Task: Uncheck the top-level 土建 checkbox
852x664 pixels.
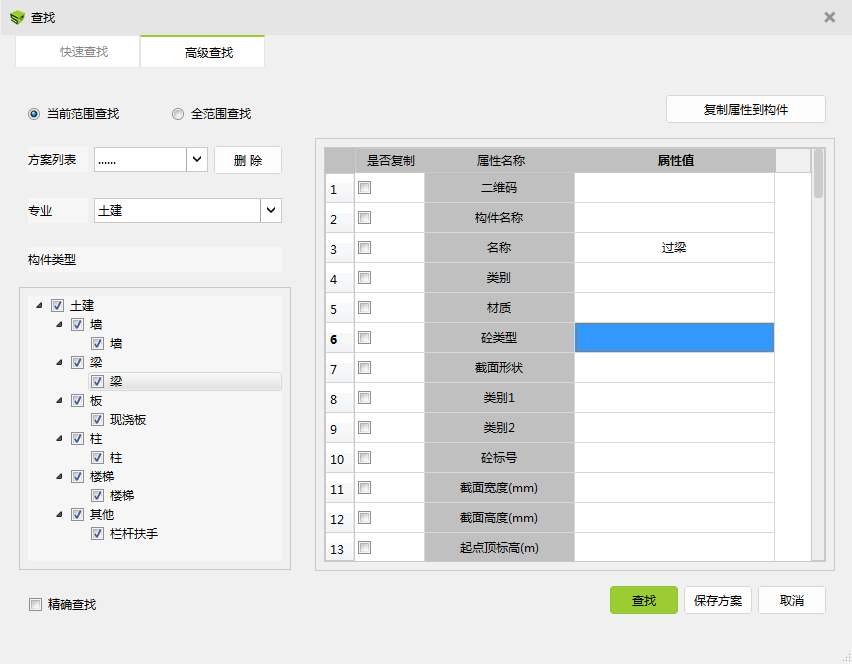Action: point(58,305)
